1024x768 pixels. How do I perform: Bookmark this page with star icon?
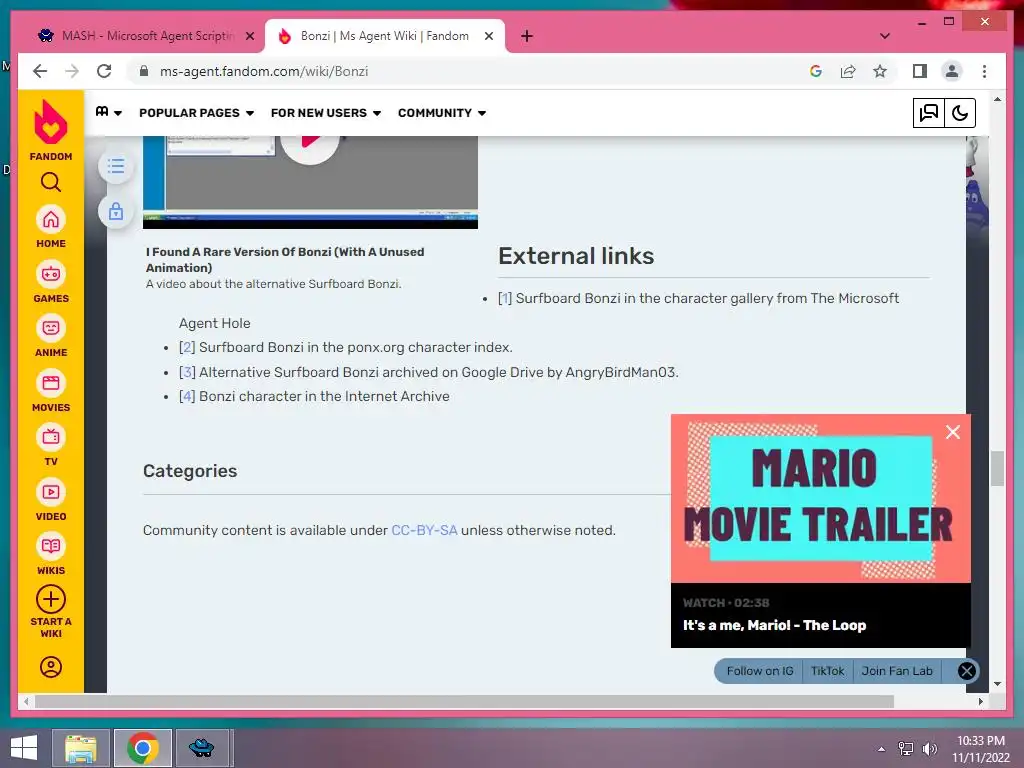tap(880, 71)
